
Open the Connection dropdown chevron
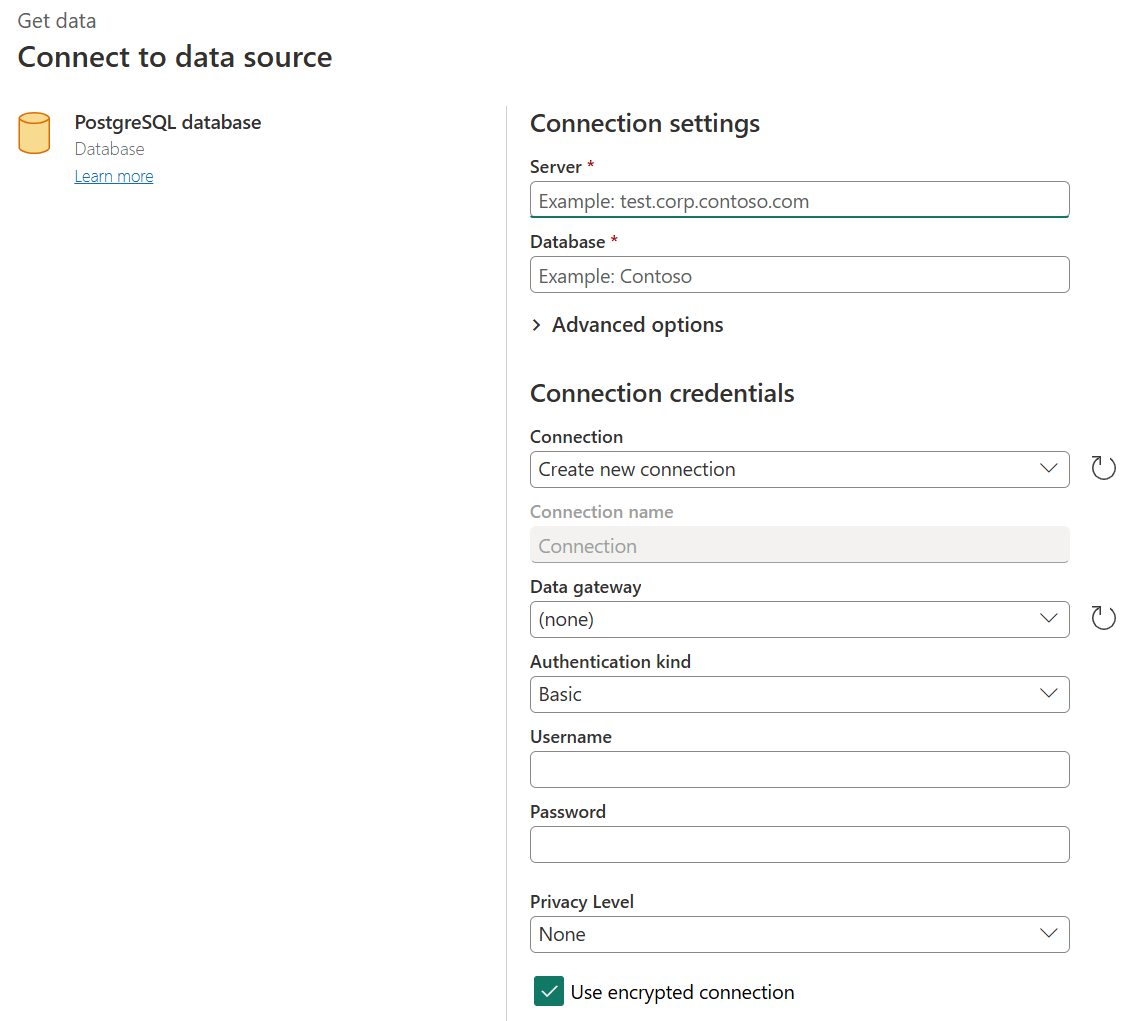tap(1048, 469)
